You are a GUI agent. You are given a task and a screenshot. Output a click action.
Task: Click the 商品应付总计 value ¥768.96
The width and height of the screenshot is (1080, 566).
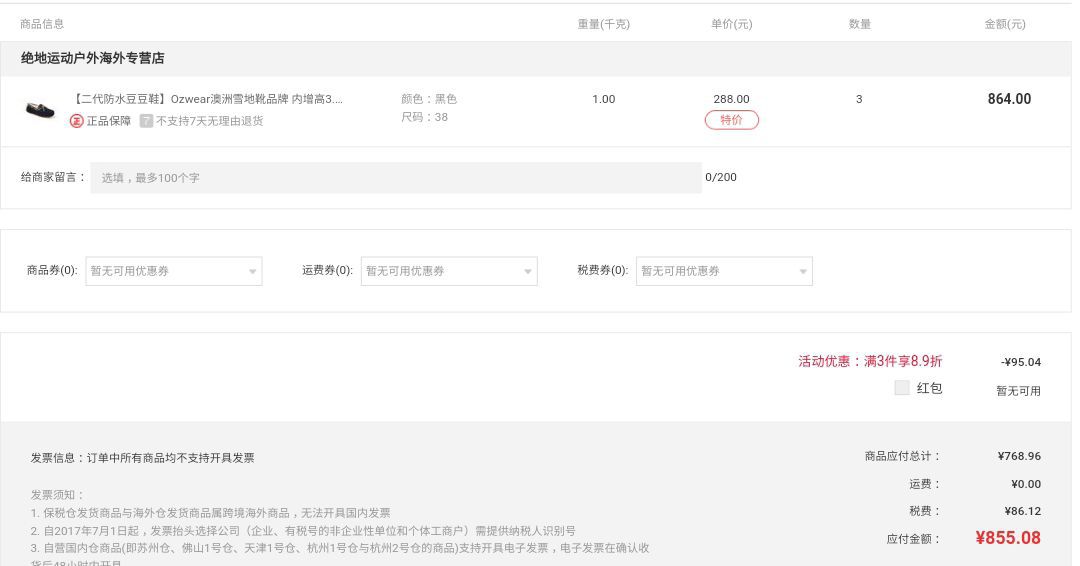(x=1019, y=456)
